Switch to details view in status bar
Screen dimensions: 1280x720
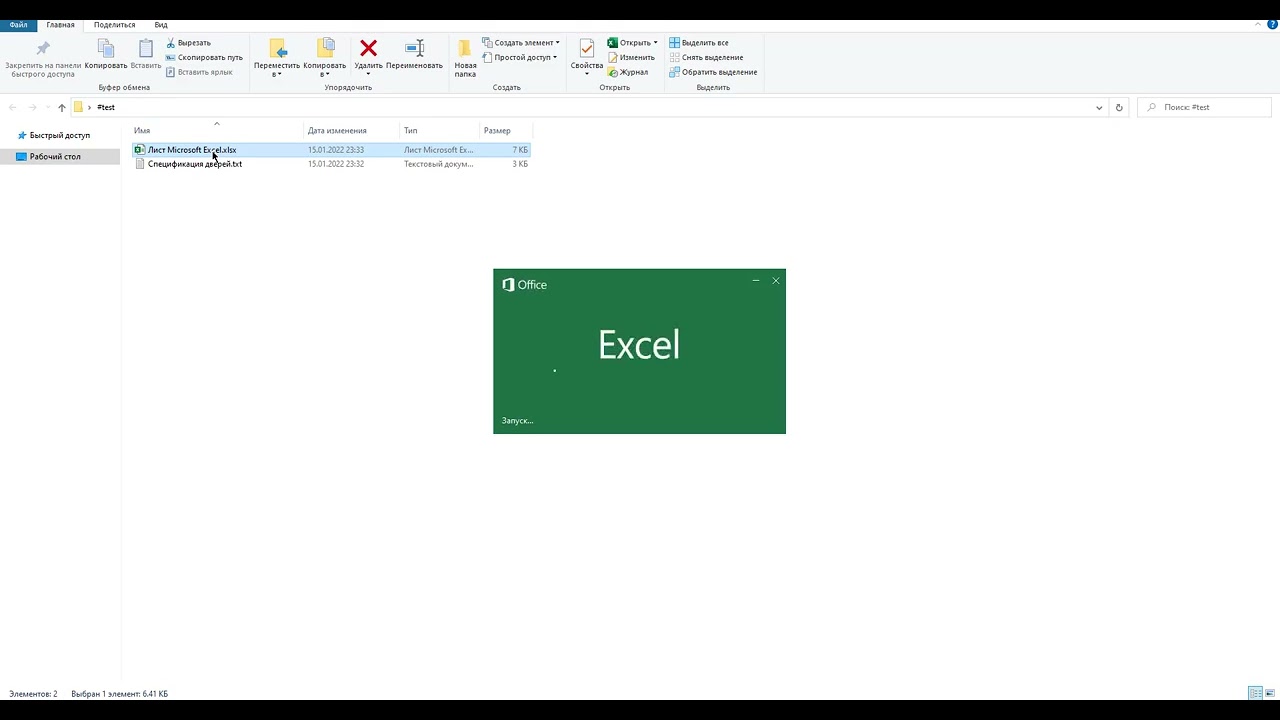pyautogui.click(x=1255, y=693)
